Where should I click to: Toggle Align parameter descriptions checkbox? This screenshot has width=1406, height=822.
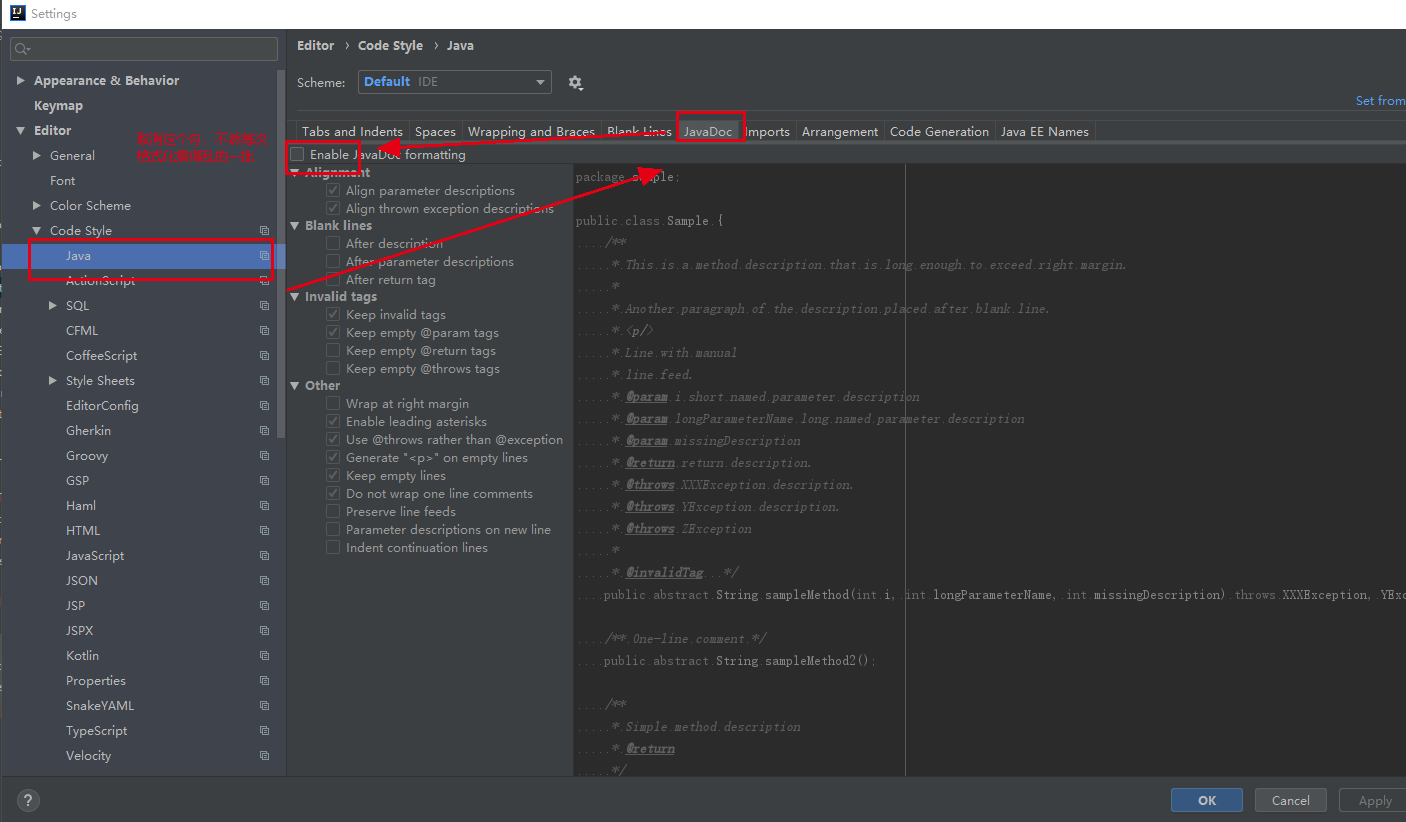[333, 191]
